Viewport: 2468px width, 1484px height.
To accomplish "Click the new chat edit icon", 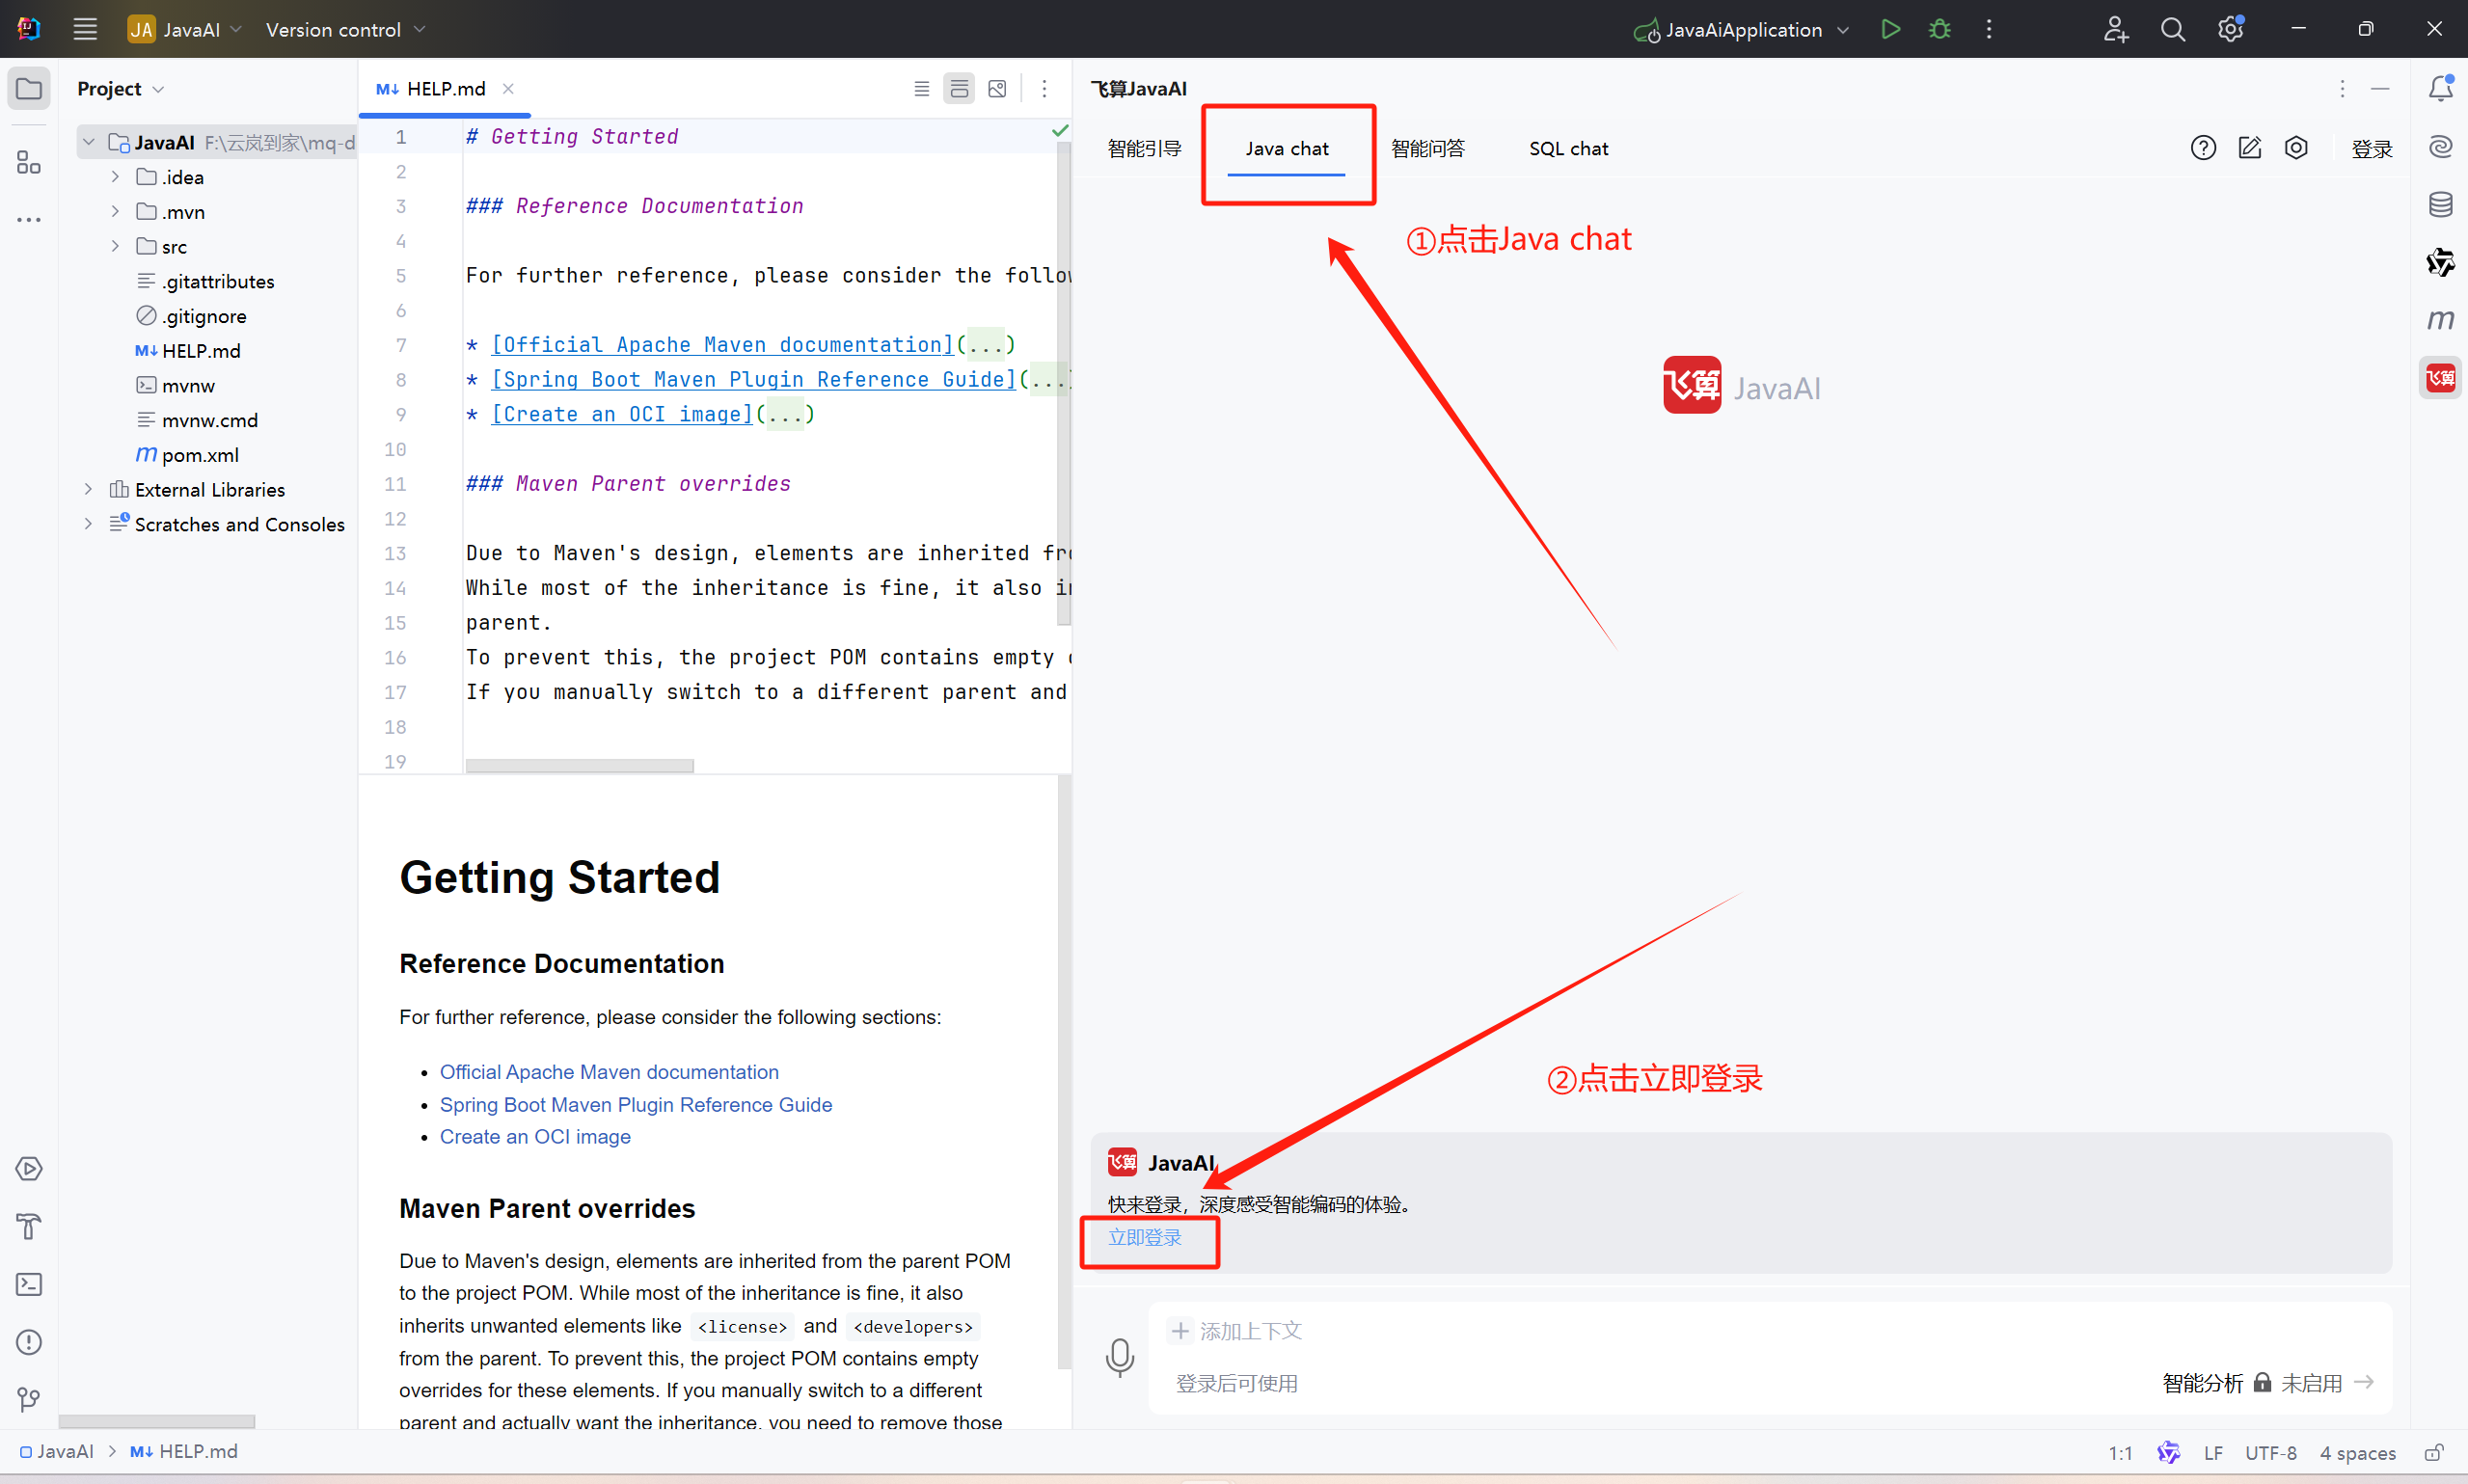I will click(x=2249, y=148).
